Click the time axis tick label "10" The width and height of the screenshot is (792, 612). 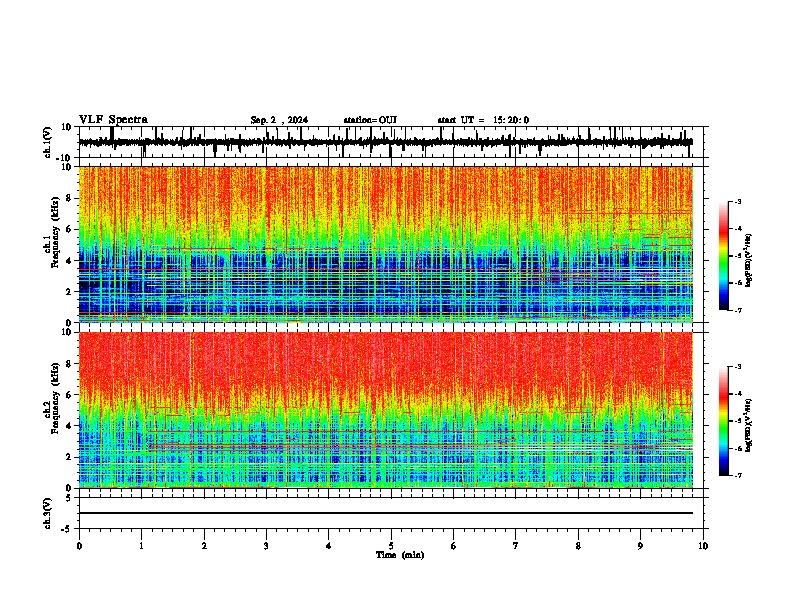(x=703, y=546)
